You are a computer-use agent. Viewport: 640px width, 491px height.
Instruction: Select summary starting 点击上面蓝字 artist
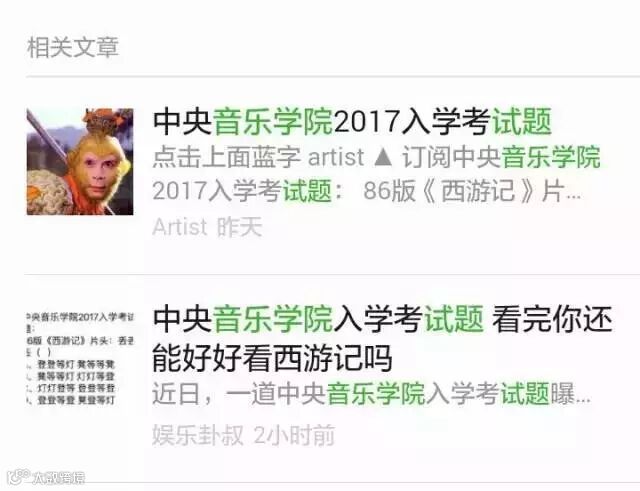tap(376, 157)
